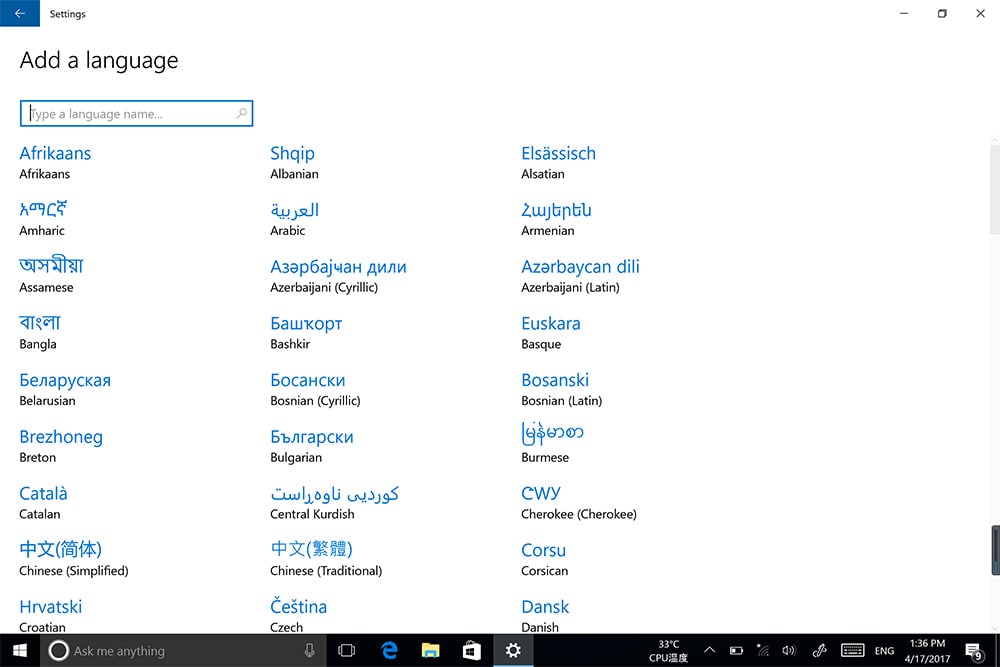Open the Action Center notifications icon

(x=974, y=651)
